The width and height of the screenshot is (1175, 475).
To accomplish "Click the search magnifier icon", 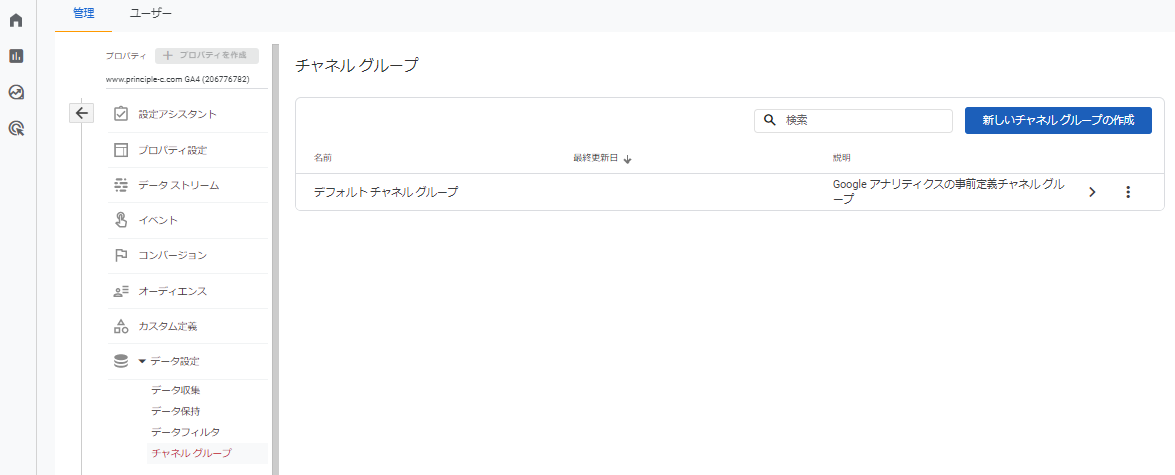I will 770,120.
